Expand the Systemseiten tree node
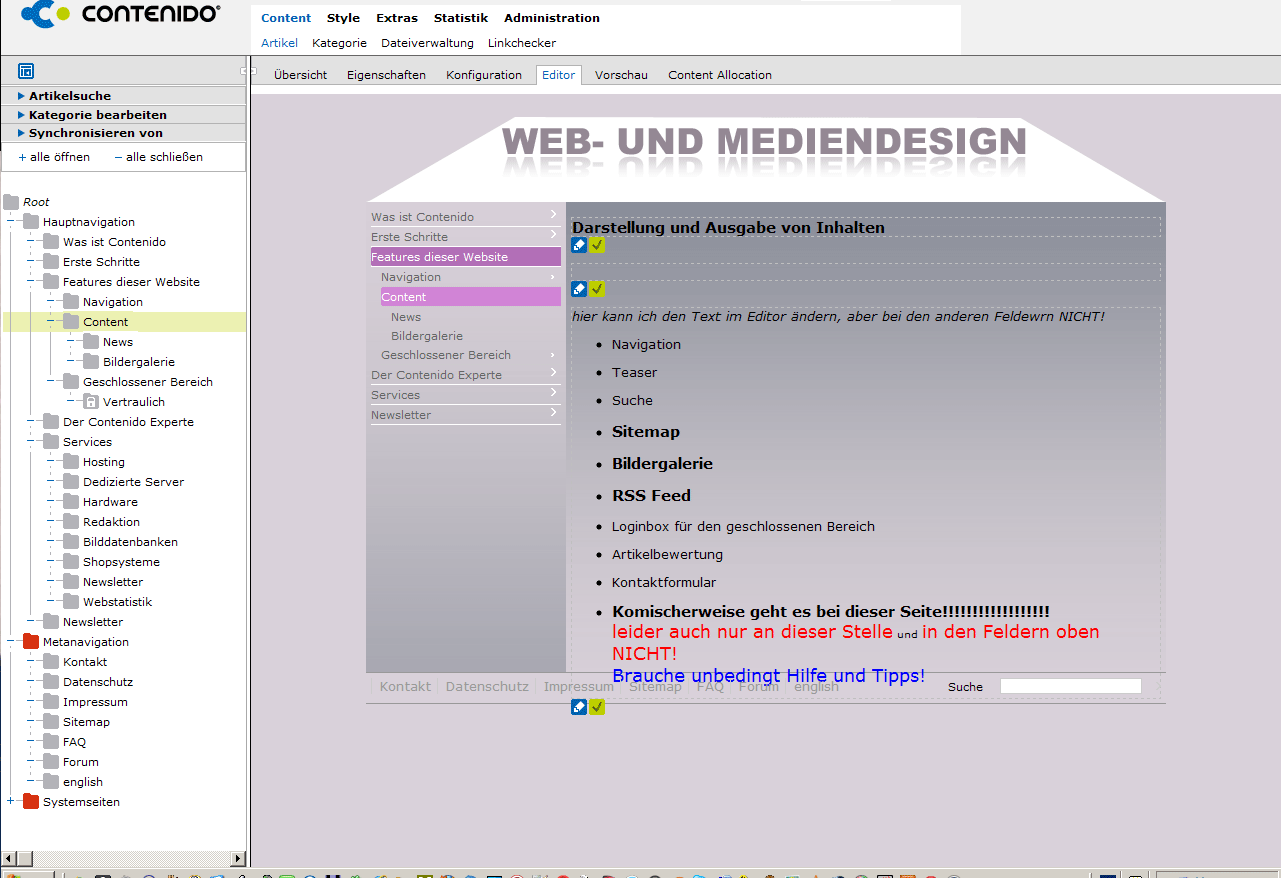Image resolution: width=1281 pixels, height=878 pixels. pyautogui.click(x=11, y=802)
